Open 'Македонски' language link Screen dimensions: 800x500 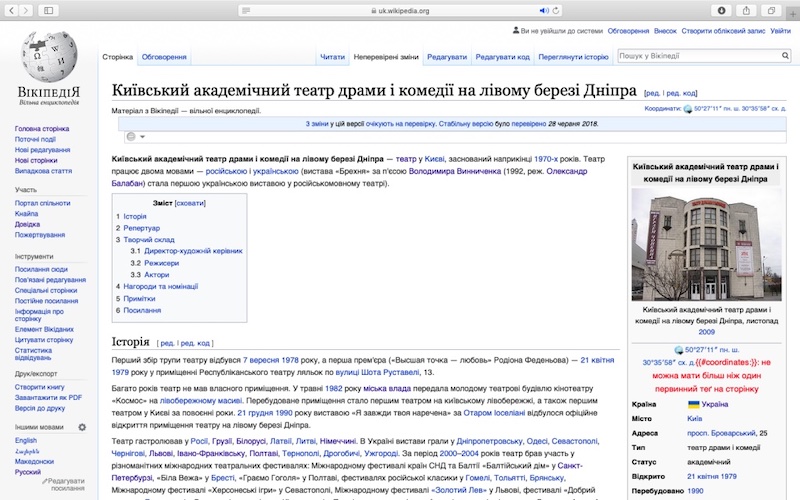34,461
